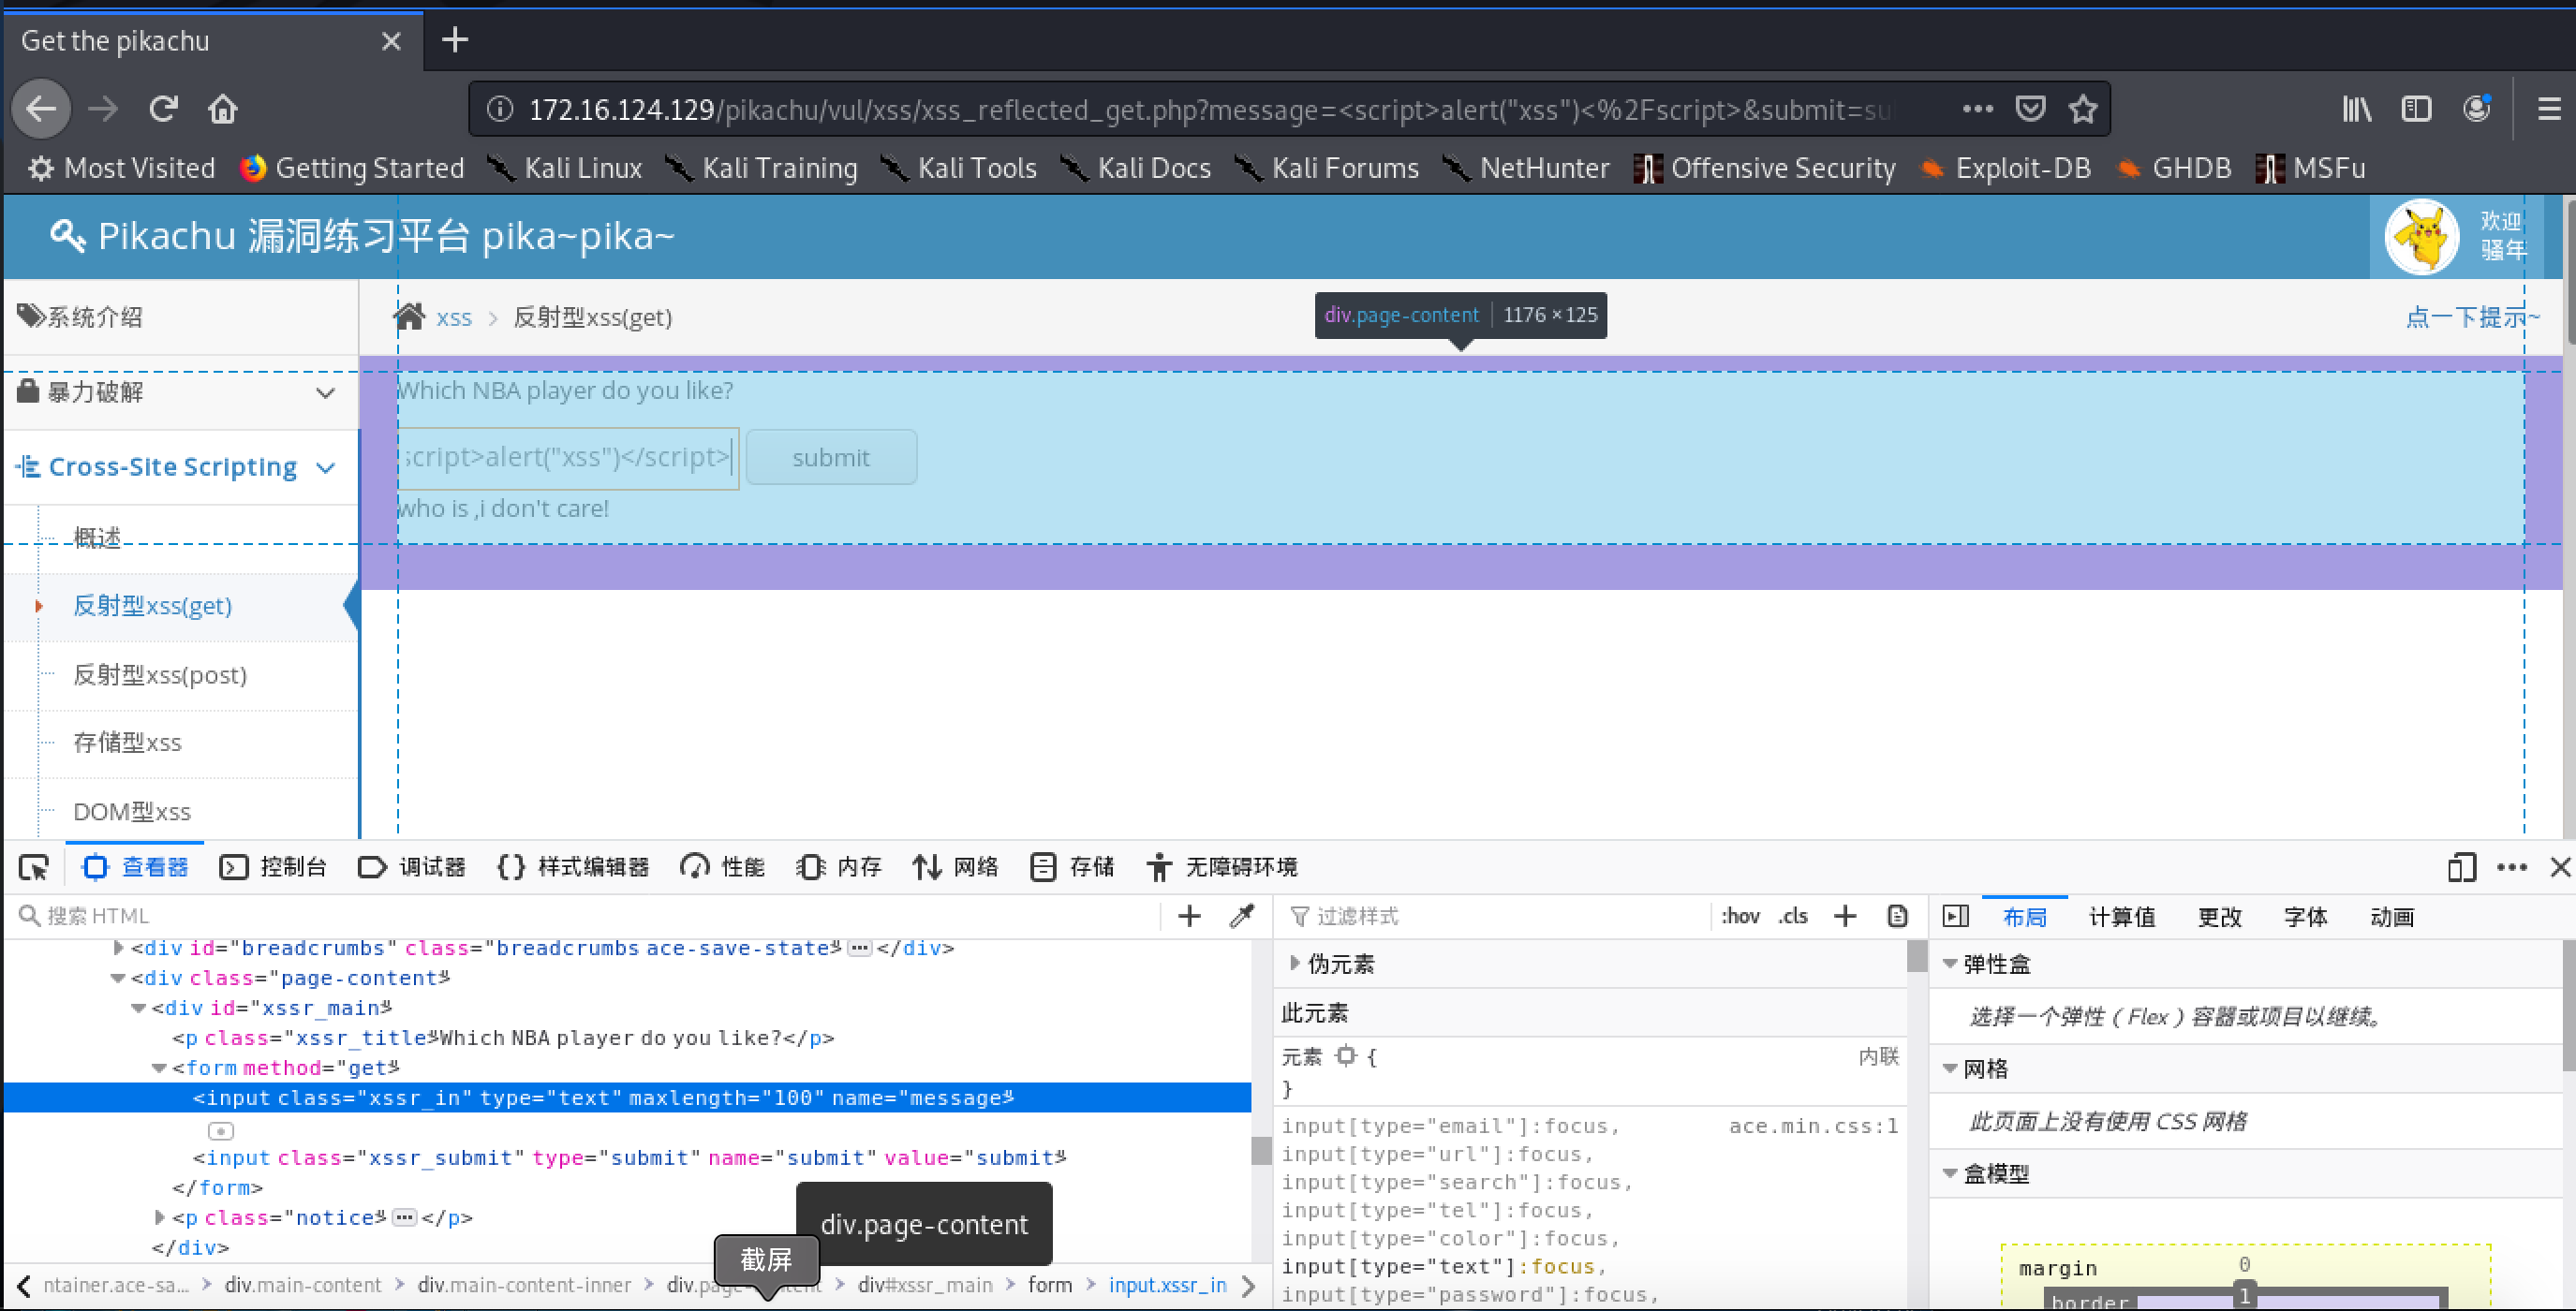The height and width of the screenshot is (1311, 2576).
Task: Open the 反射型xss(post) sidebar link
Action: 160,675
